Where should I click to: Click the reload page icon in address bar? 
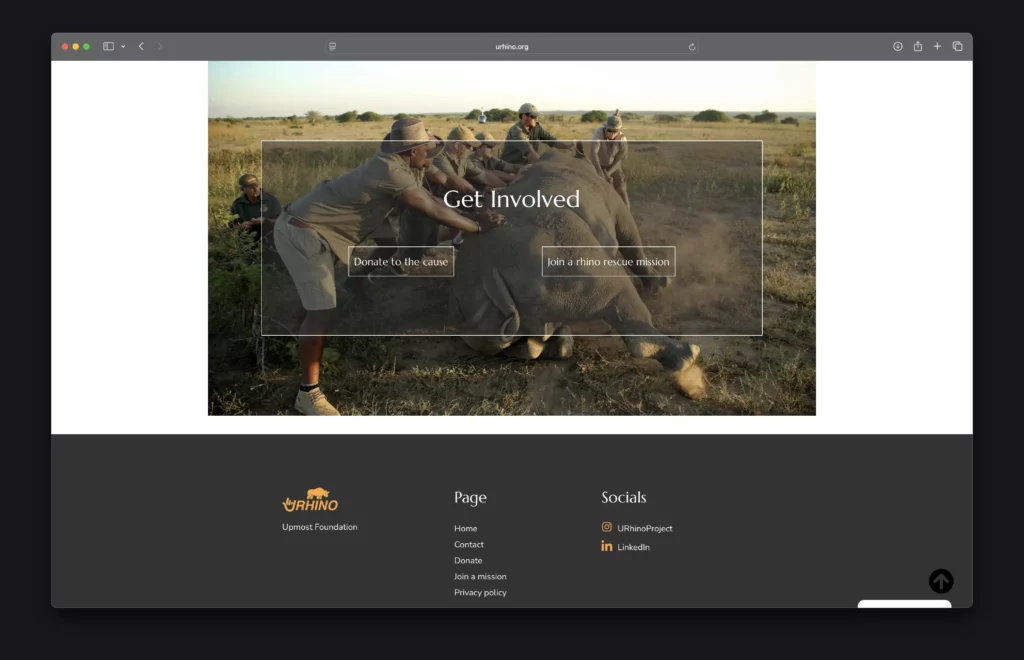692,47
